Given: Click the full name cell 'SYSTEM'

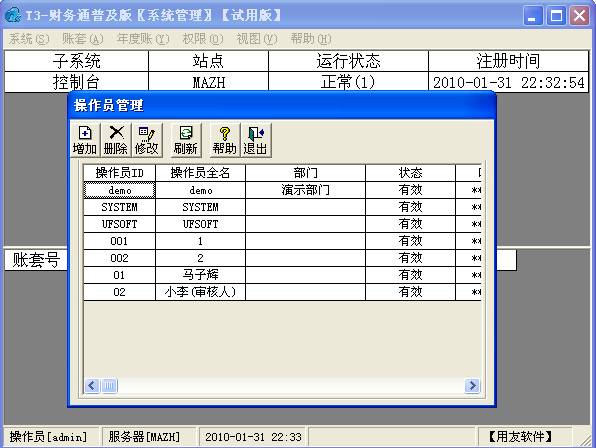Looking at the screenshot, I should pyautogui.click(x=201, y=207).
